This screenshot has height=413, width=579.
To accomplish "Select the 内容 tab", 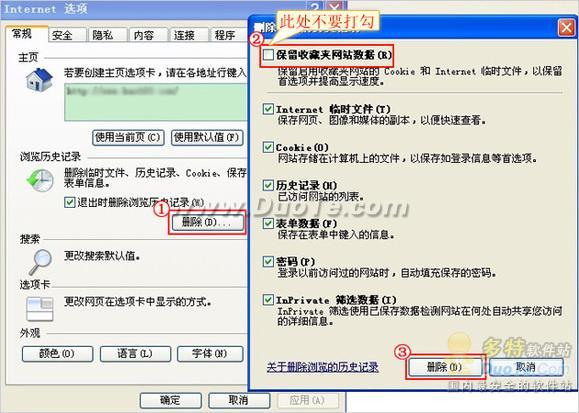I will (148, 35).
